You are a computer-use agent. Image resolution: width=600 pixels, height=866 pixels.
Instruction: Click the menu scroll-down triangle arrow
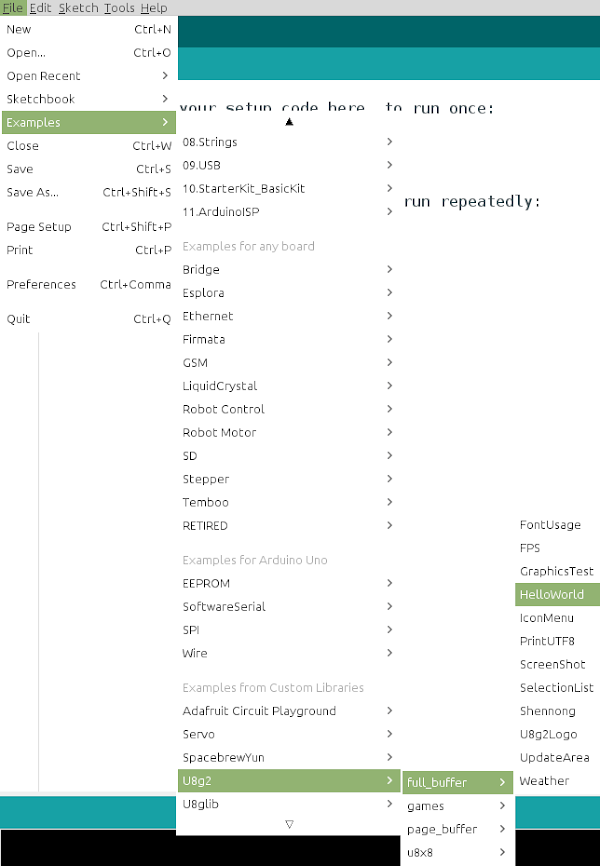pyautogui.click(x=289, y=824)
